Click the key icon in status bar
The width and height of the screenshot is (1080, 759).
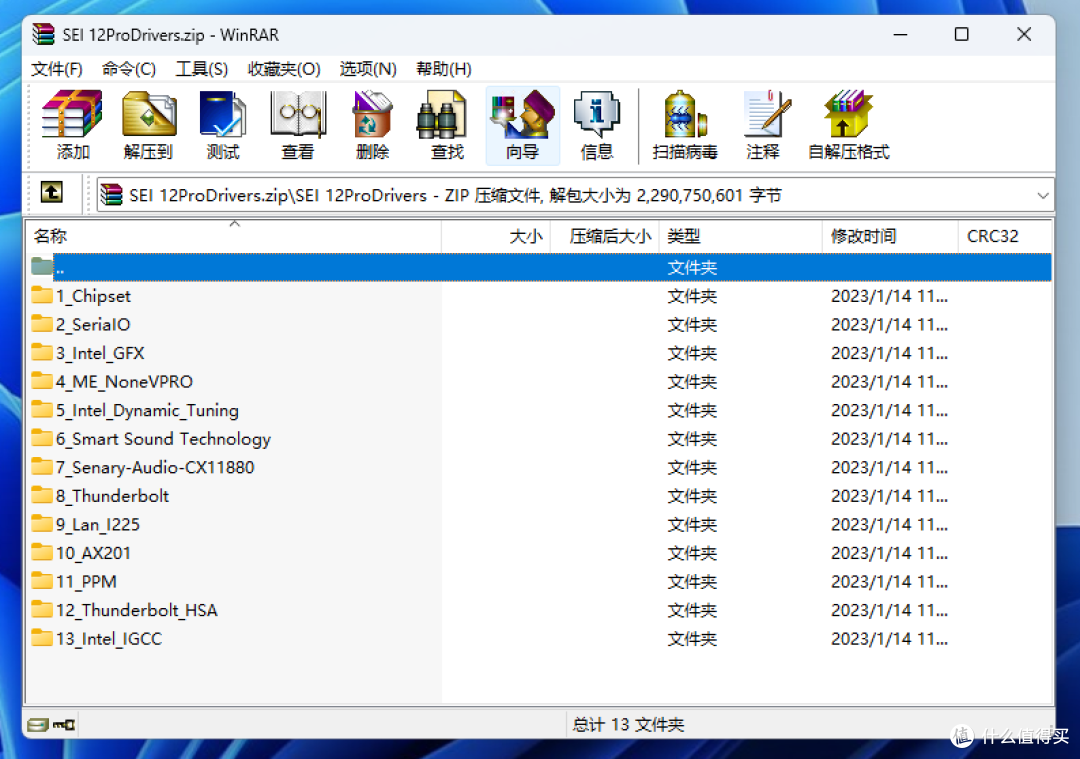64,725
